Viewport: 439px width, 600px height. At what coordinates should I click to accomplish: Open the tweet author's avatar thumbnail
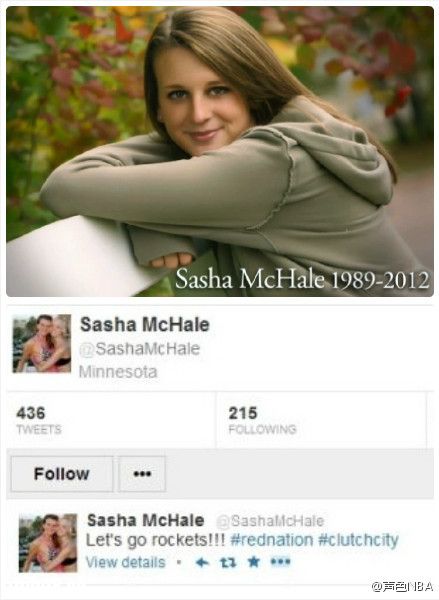[x=48, y=543]
